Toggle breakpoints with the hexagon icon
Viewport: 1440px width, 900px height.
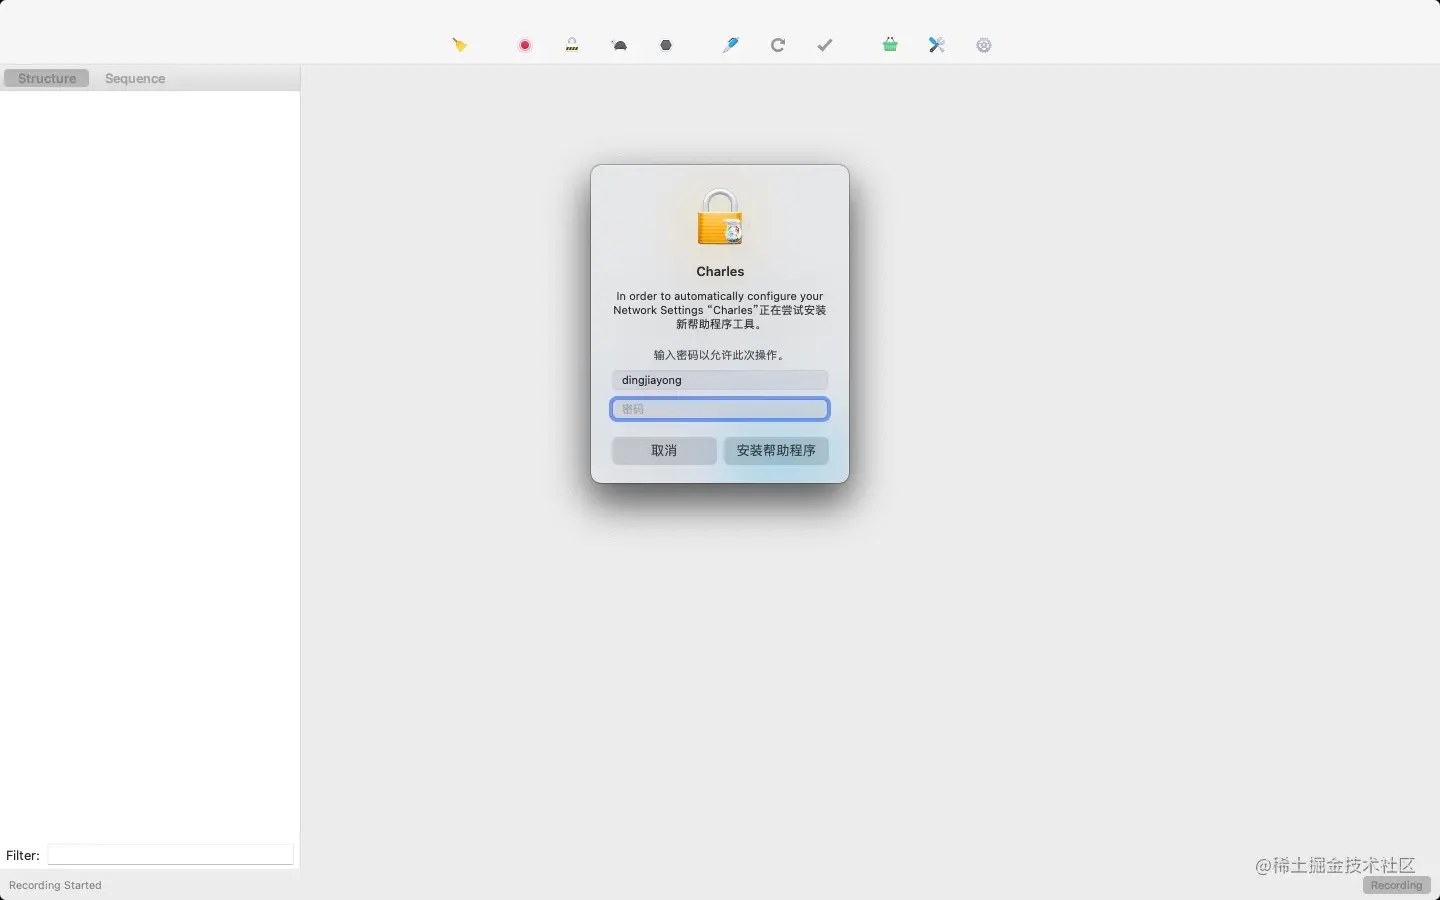click(x=667, y=45)
